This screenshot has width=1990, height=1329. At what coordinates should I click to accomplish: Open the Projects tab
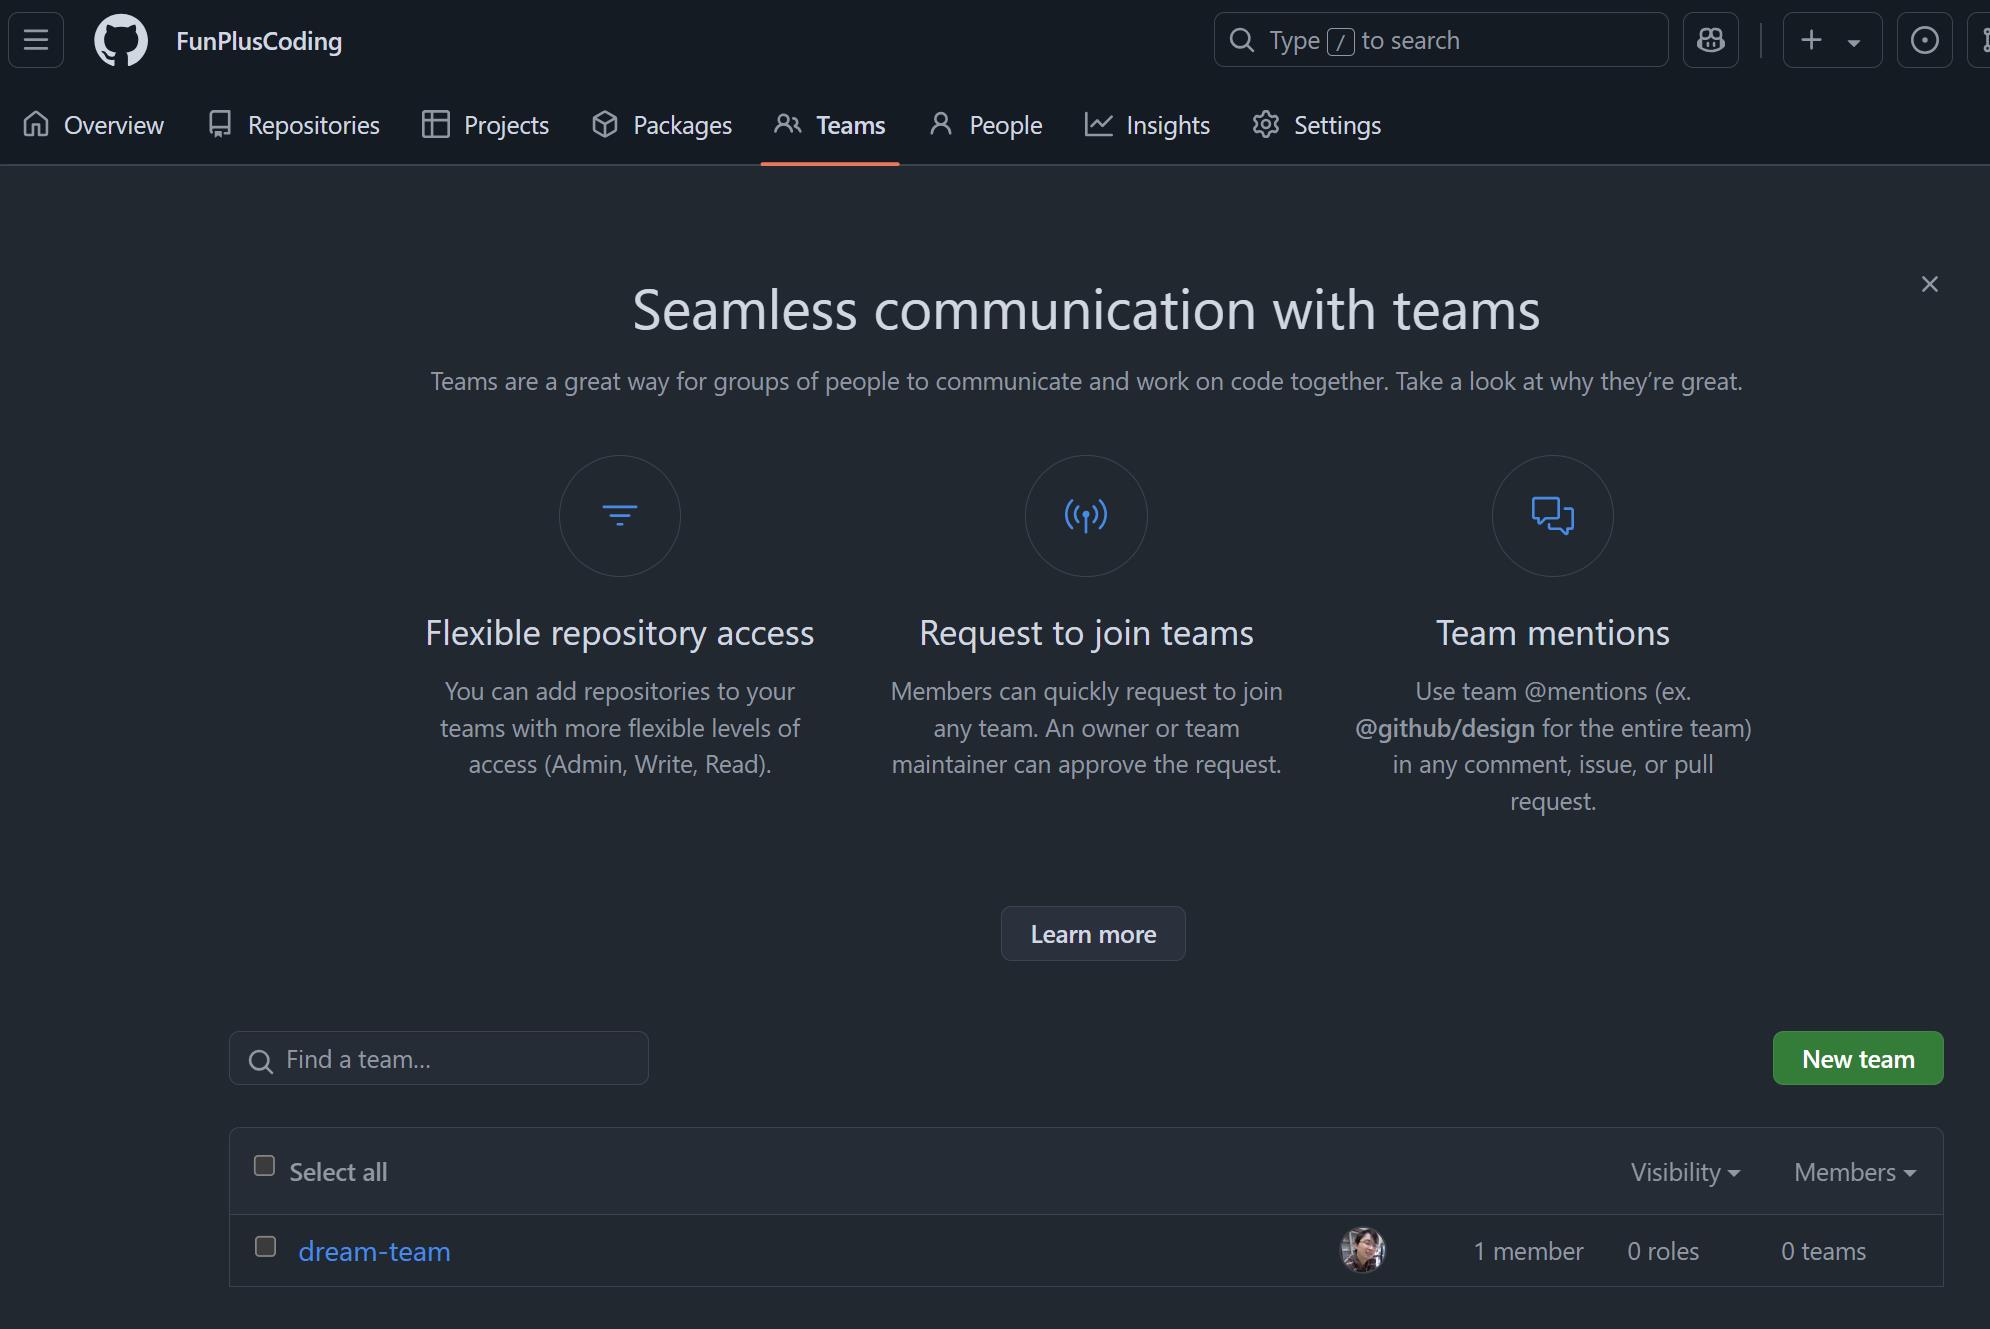(486, 125)
